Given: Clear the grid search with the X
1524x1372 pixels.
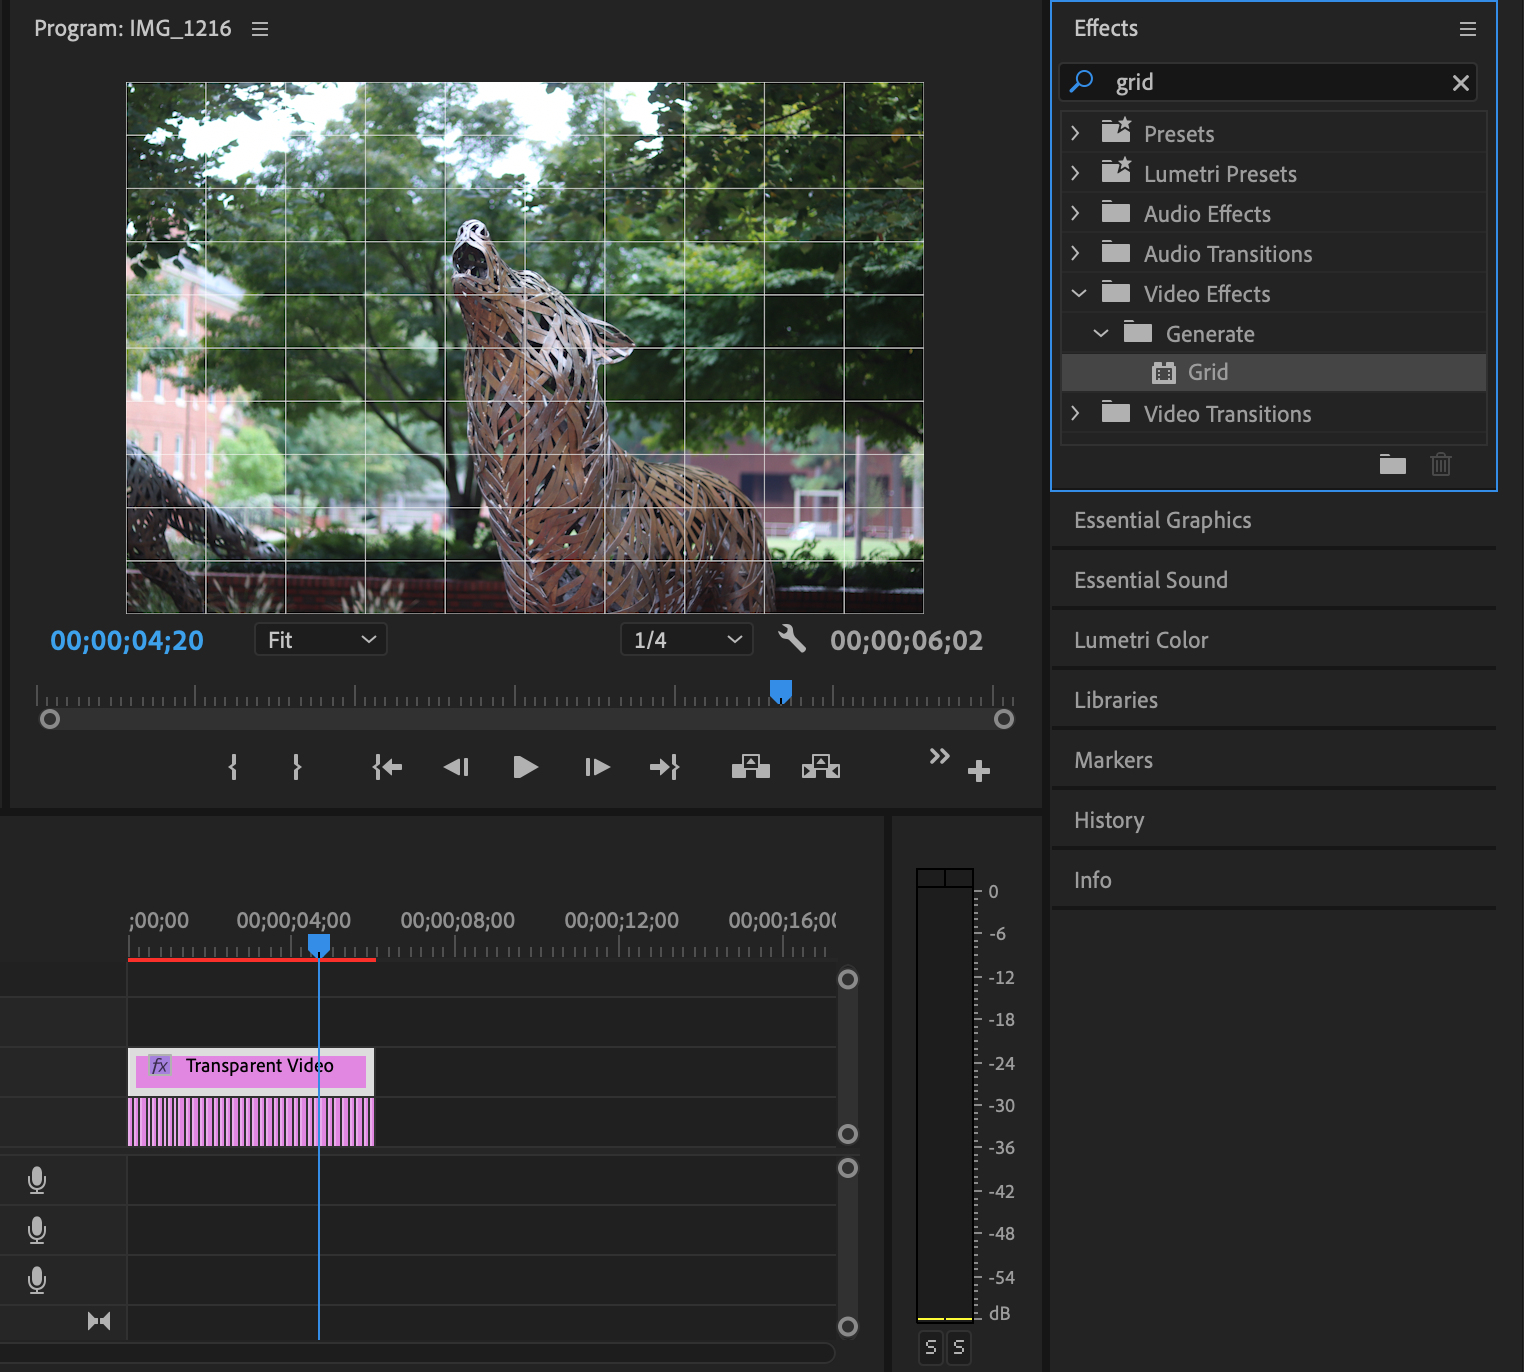Looking at the screenshot, I should [x=1461, y=83].
